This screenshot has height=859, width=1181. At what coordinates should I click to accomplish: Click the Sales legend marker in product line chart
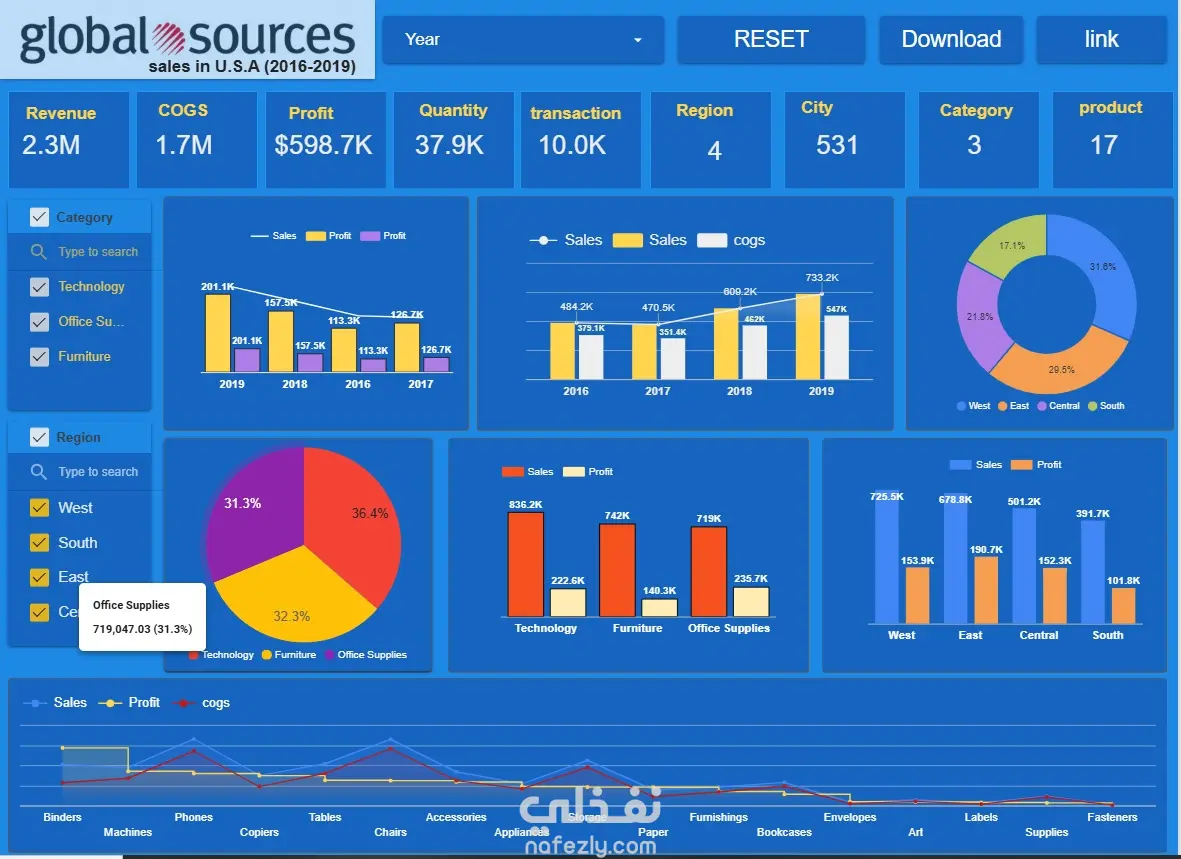35,703
